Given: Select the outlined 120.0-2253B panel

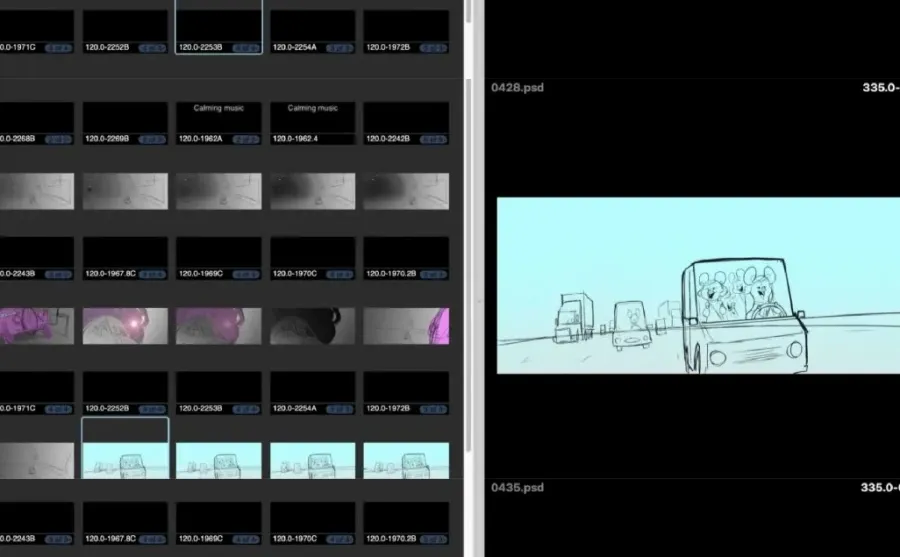Looking at the screenshot, I should [219, 27].
